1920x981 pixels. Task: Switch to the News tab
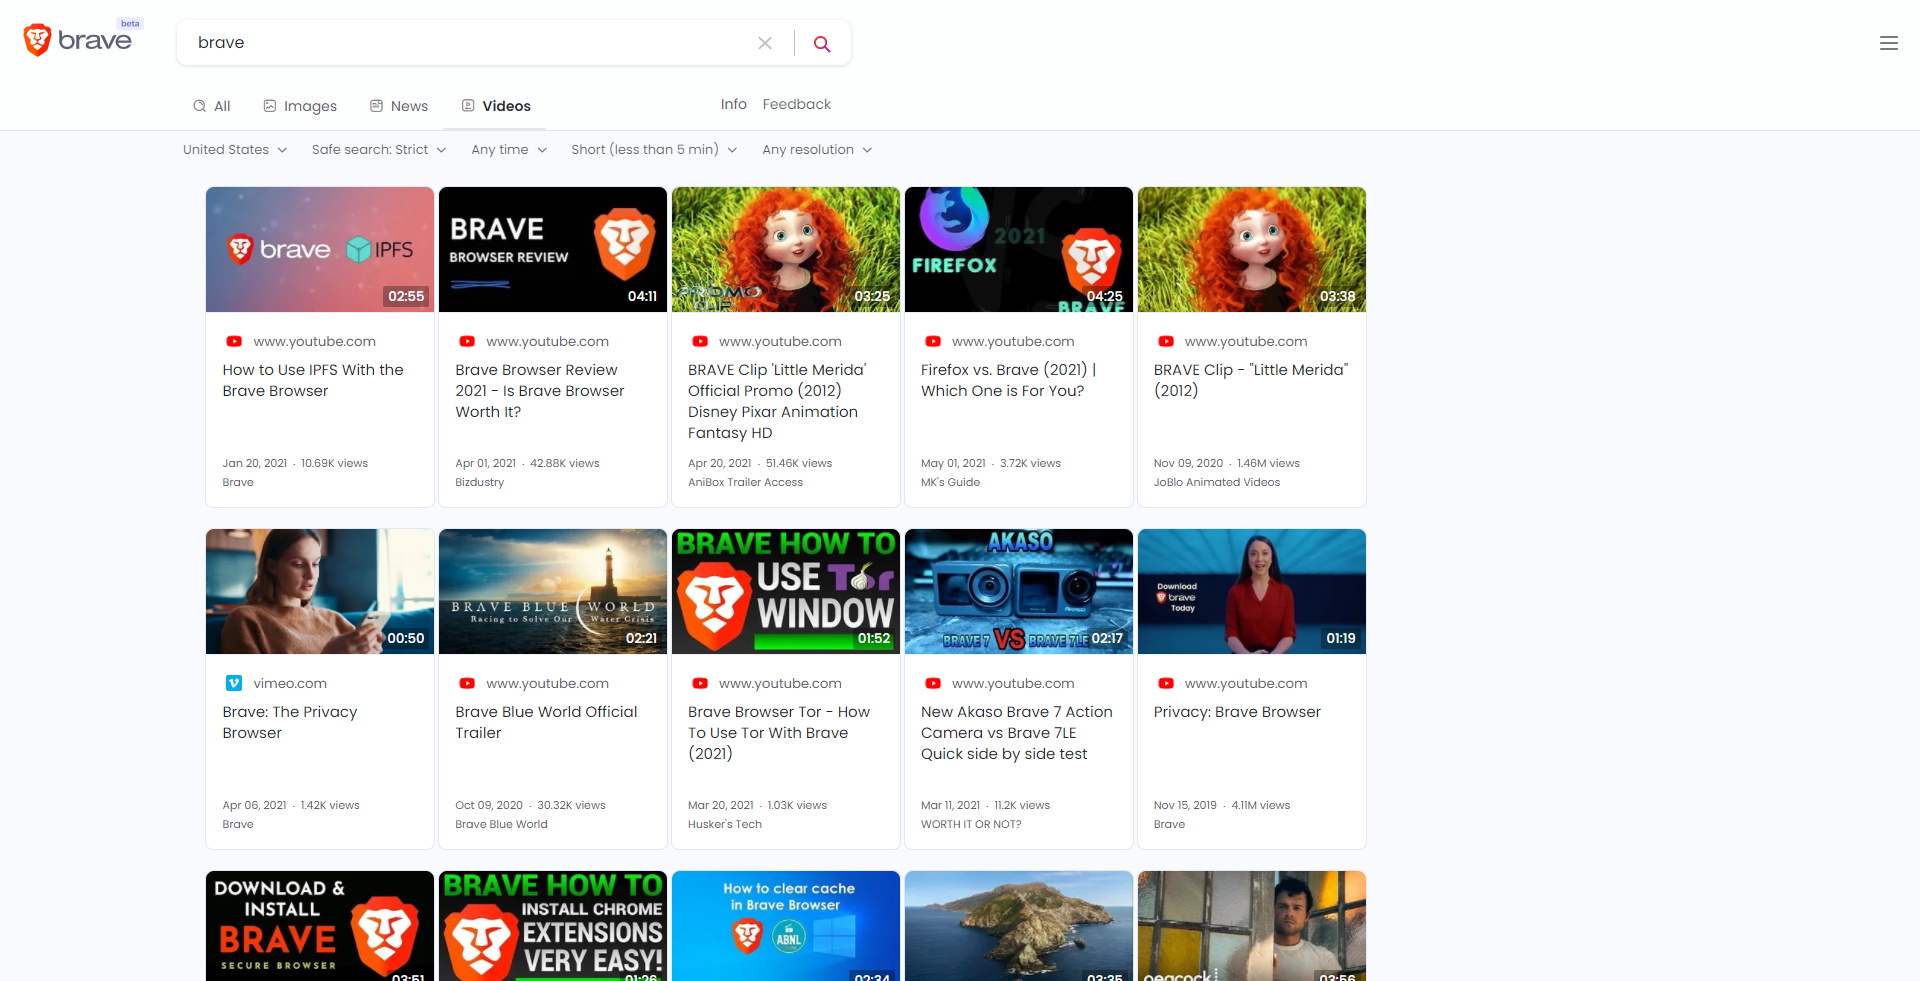(399, 106)
